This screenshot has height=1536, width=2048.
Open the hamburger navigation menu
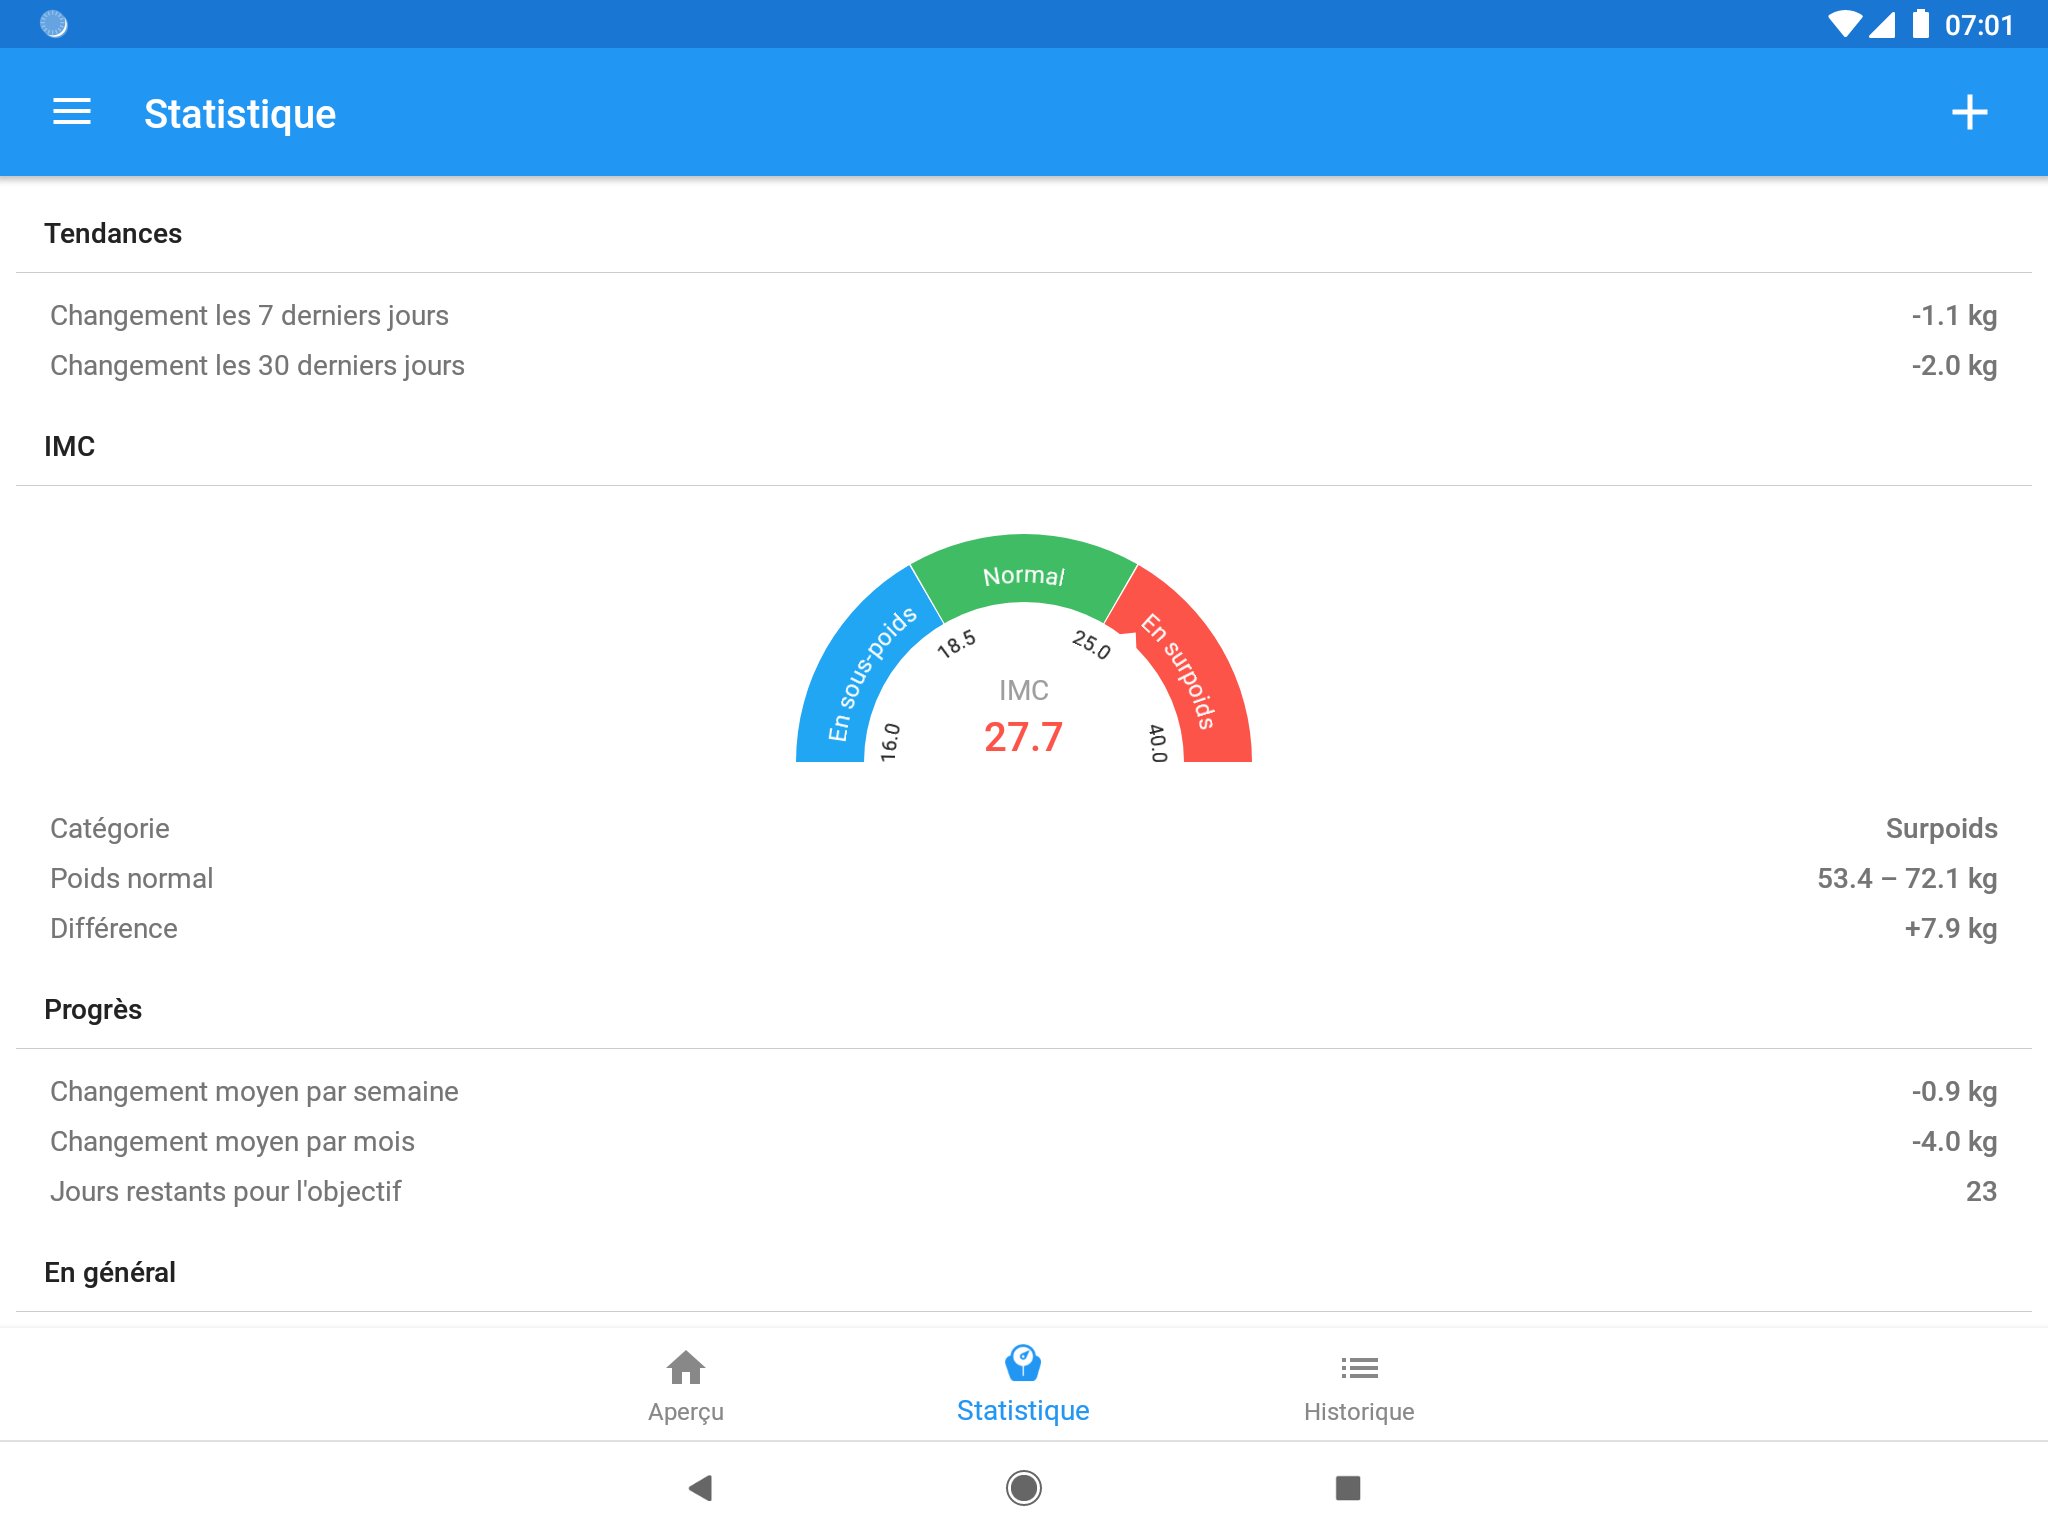(x=72, y=112)
